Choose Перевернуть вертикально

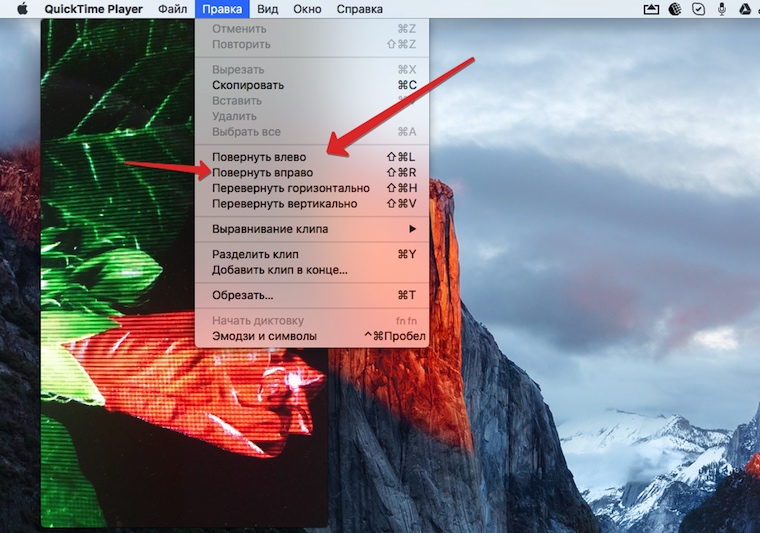coord(312,204)
